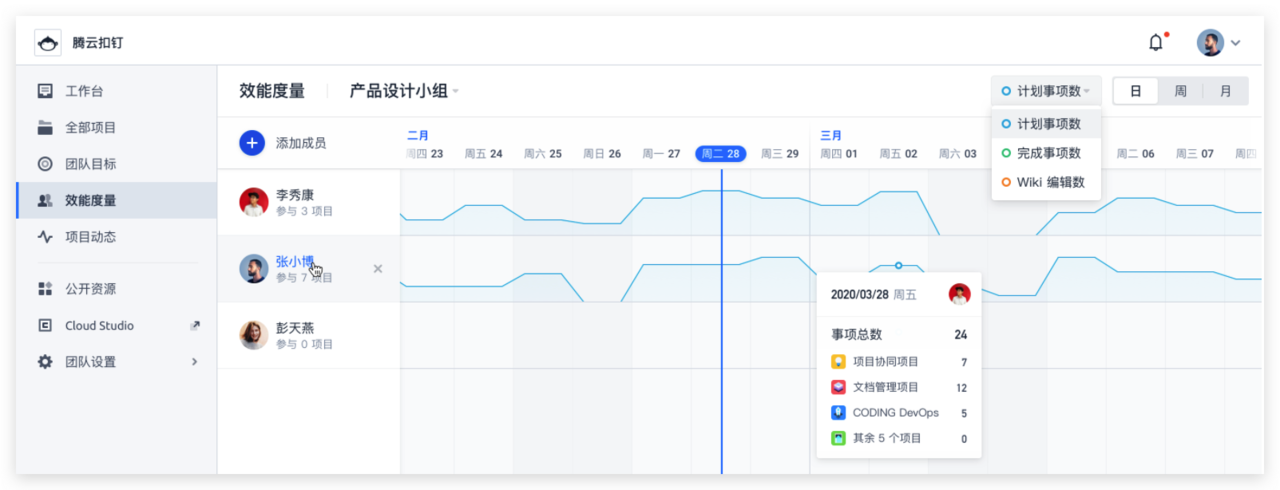The height and width of the screenshot is (490, 1280).
Task: Click Cloud Studio external link arrow
Action: click(x=195, y=325)
